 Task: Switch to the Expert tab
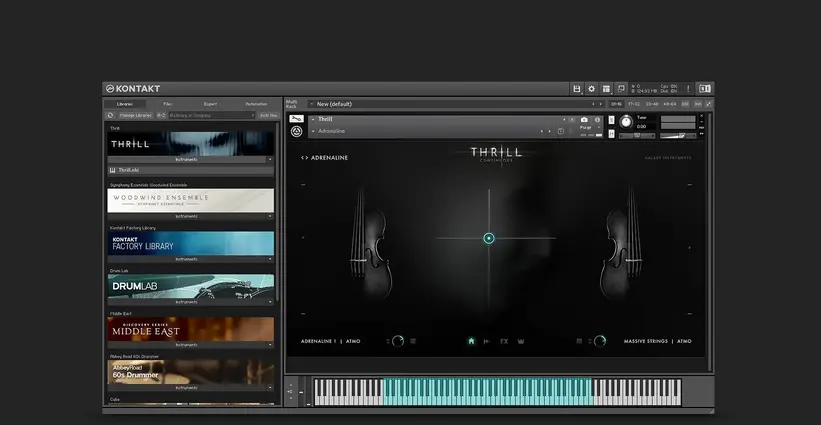click(210, 104)
